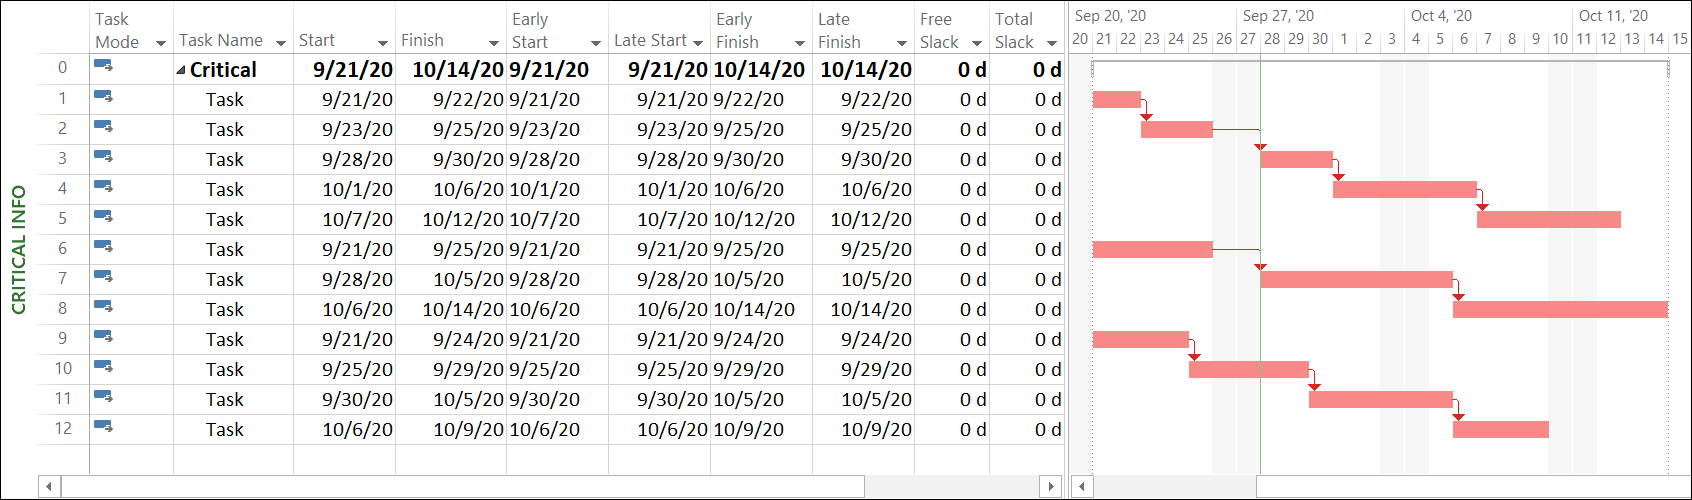Click the task mode icon in row 12
The image size is (1692, 500).
click(103, 427)
